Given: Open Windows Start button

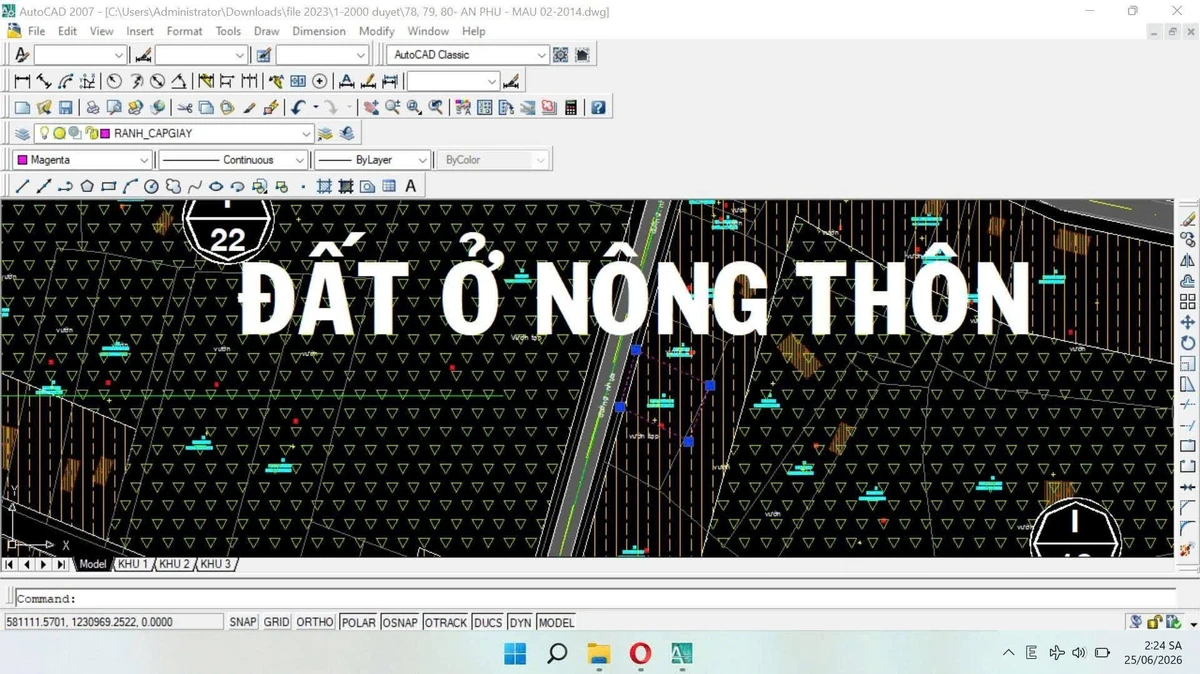Looking at the screenshot, I should (515, 653).
